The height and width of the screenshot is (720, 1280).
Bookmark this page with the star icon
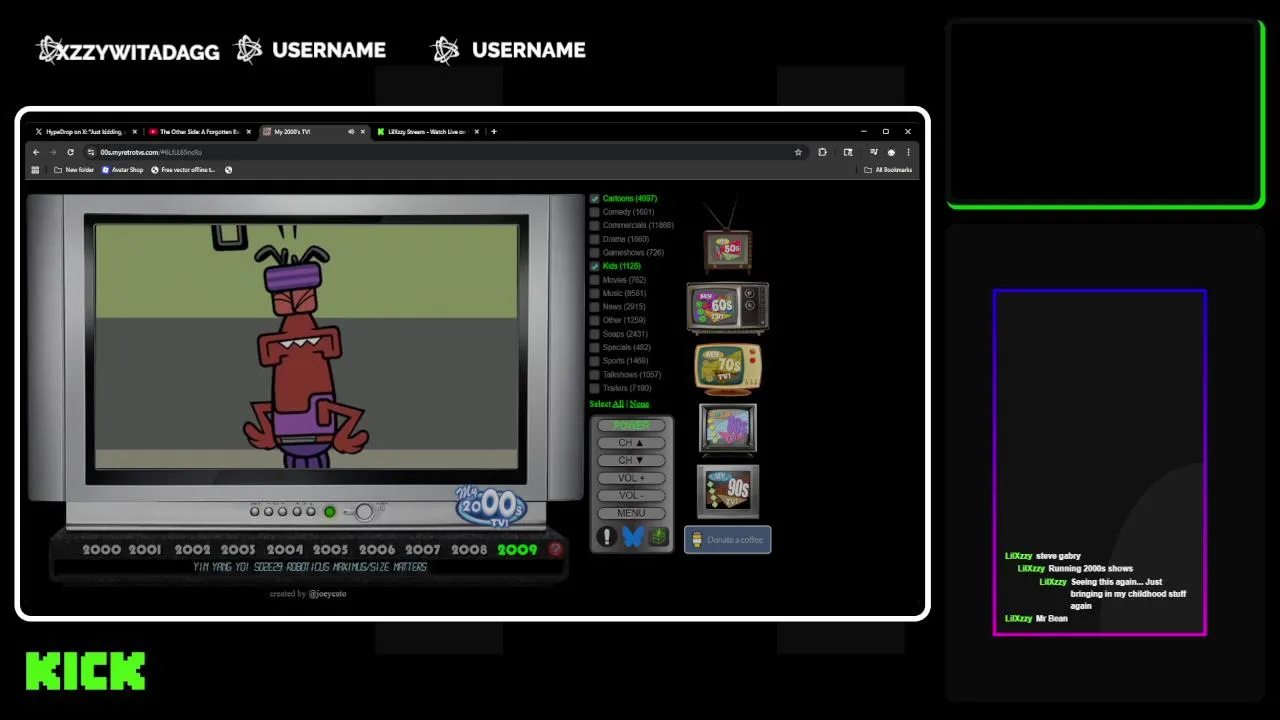point(798,152)
